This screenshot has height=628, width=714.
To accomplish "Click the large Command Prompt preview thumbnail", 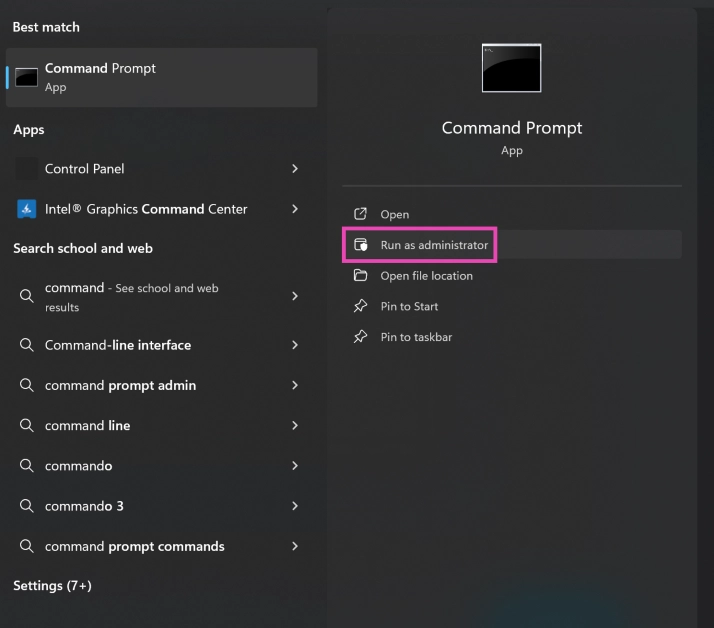I will point(511,68).
